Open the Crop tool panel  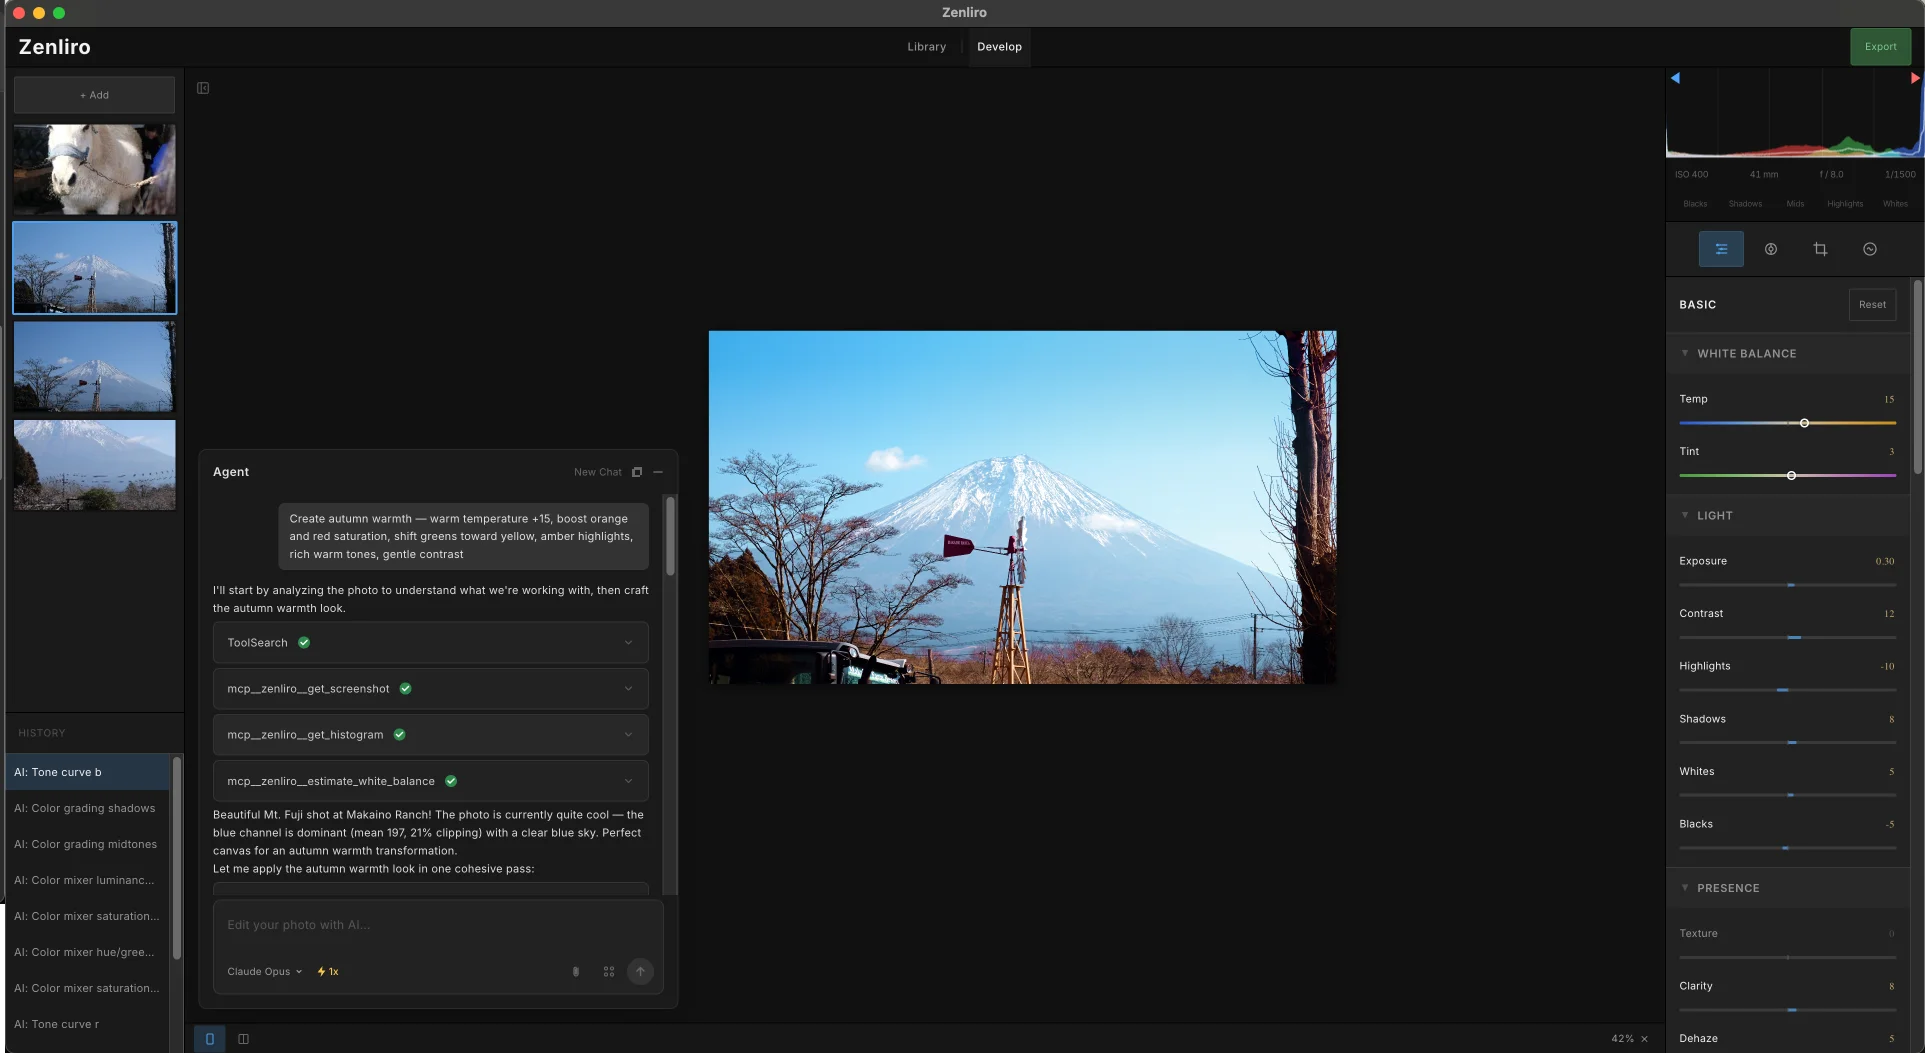[x=1821, y=249]
